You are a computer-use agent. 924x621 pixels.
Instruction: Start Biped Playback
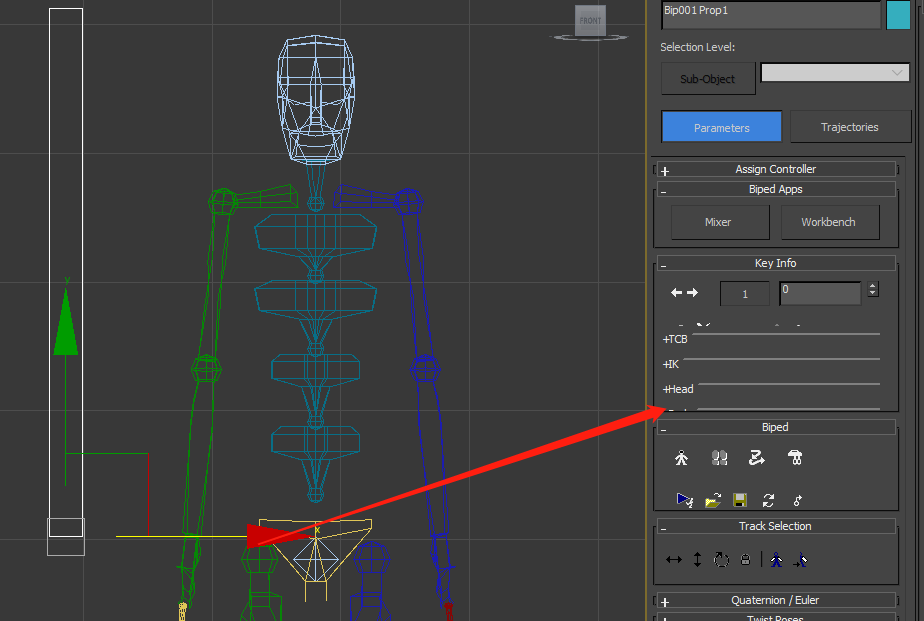point(684,500)
